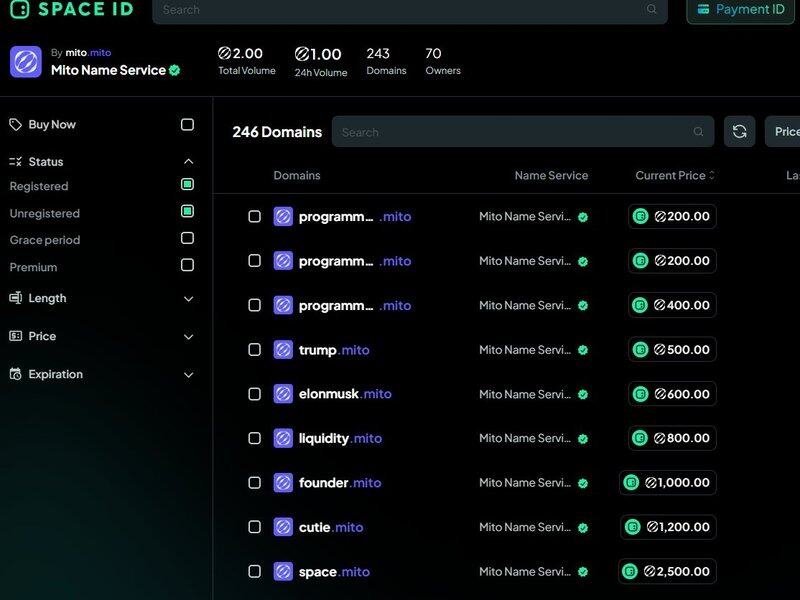Click the Name Service column header
Screen dimensions: 800x600
(551, 176)
